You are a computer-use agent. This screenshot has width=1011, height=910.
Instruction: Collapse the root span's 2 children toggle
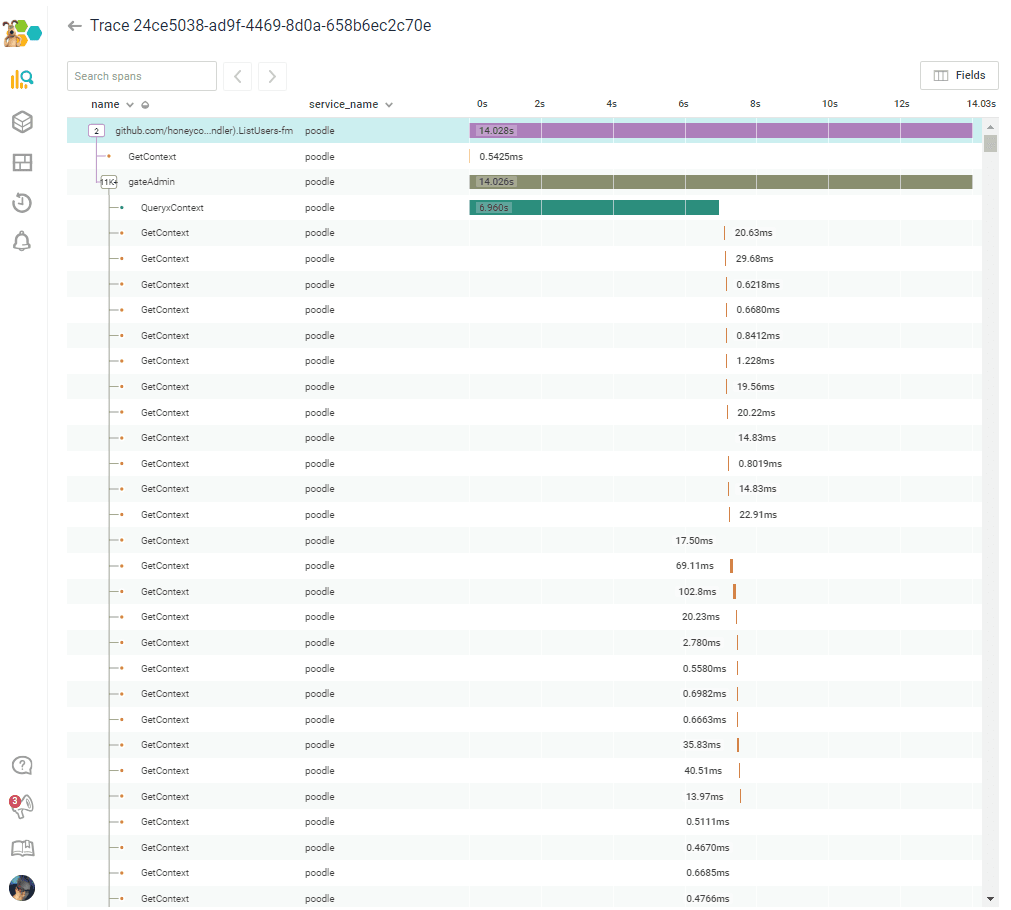(x=96, y=131)
